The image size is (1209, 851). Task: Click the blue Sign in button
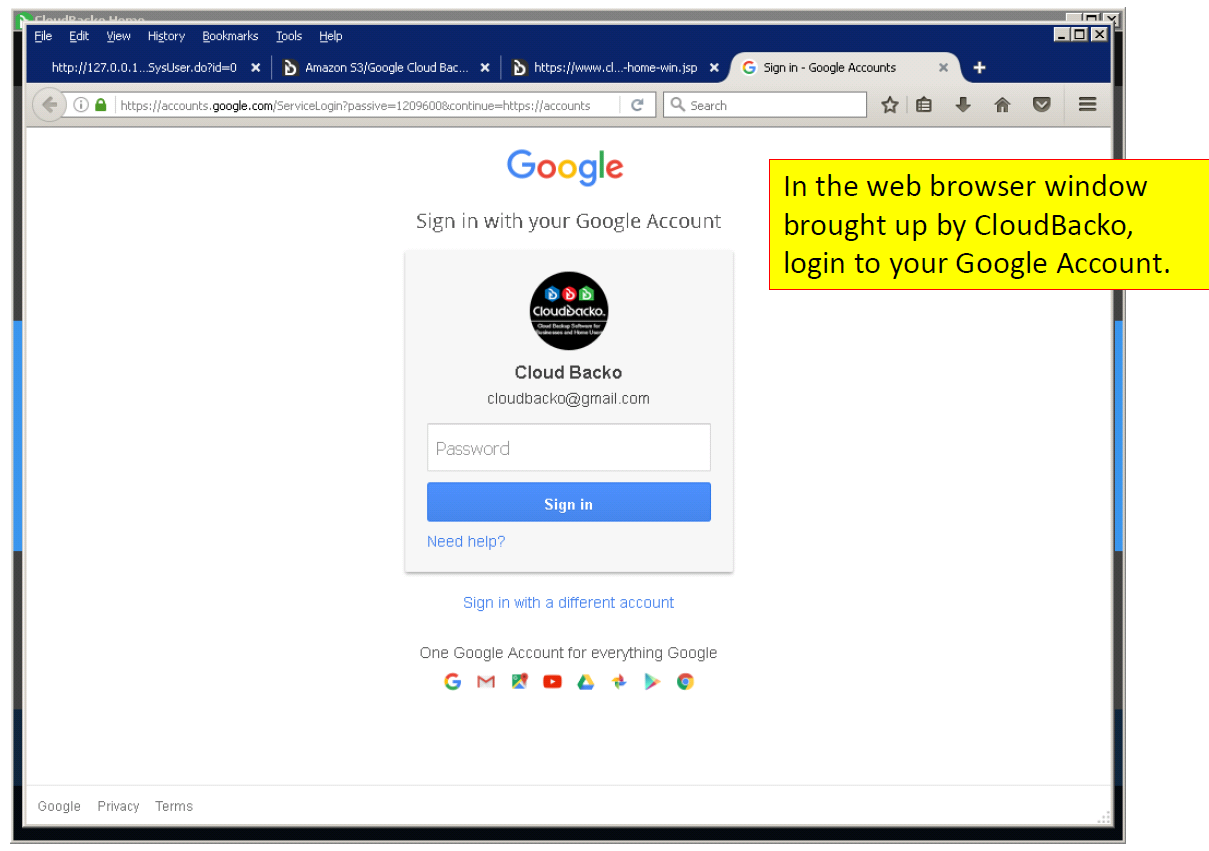[x=569, y=503]
